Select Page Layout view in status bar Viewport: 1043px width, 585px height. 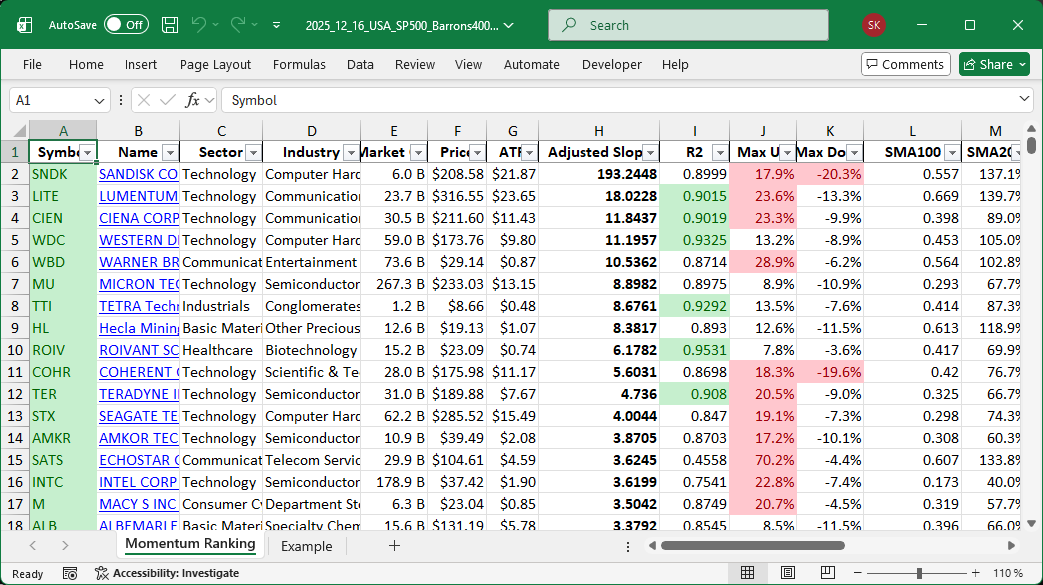pyautogui.click(x=788, y=573)
